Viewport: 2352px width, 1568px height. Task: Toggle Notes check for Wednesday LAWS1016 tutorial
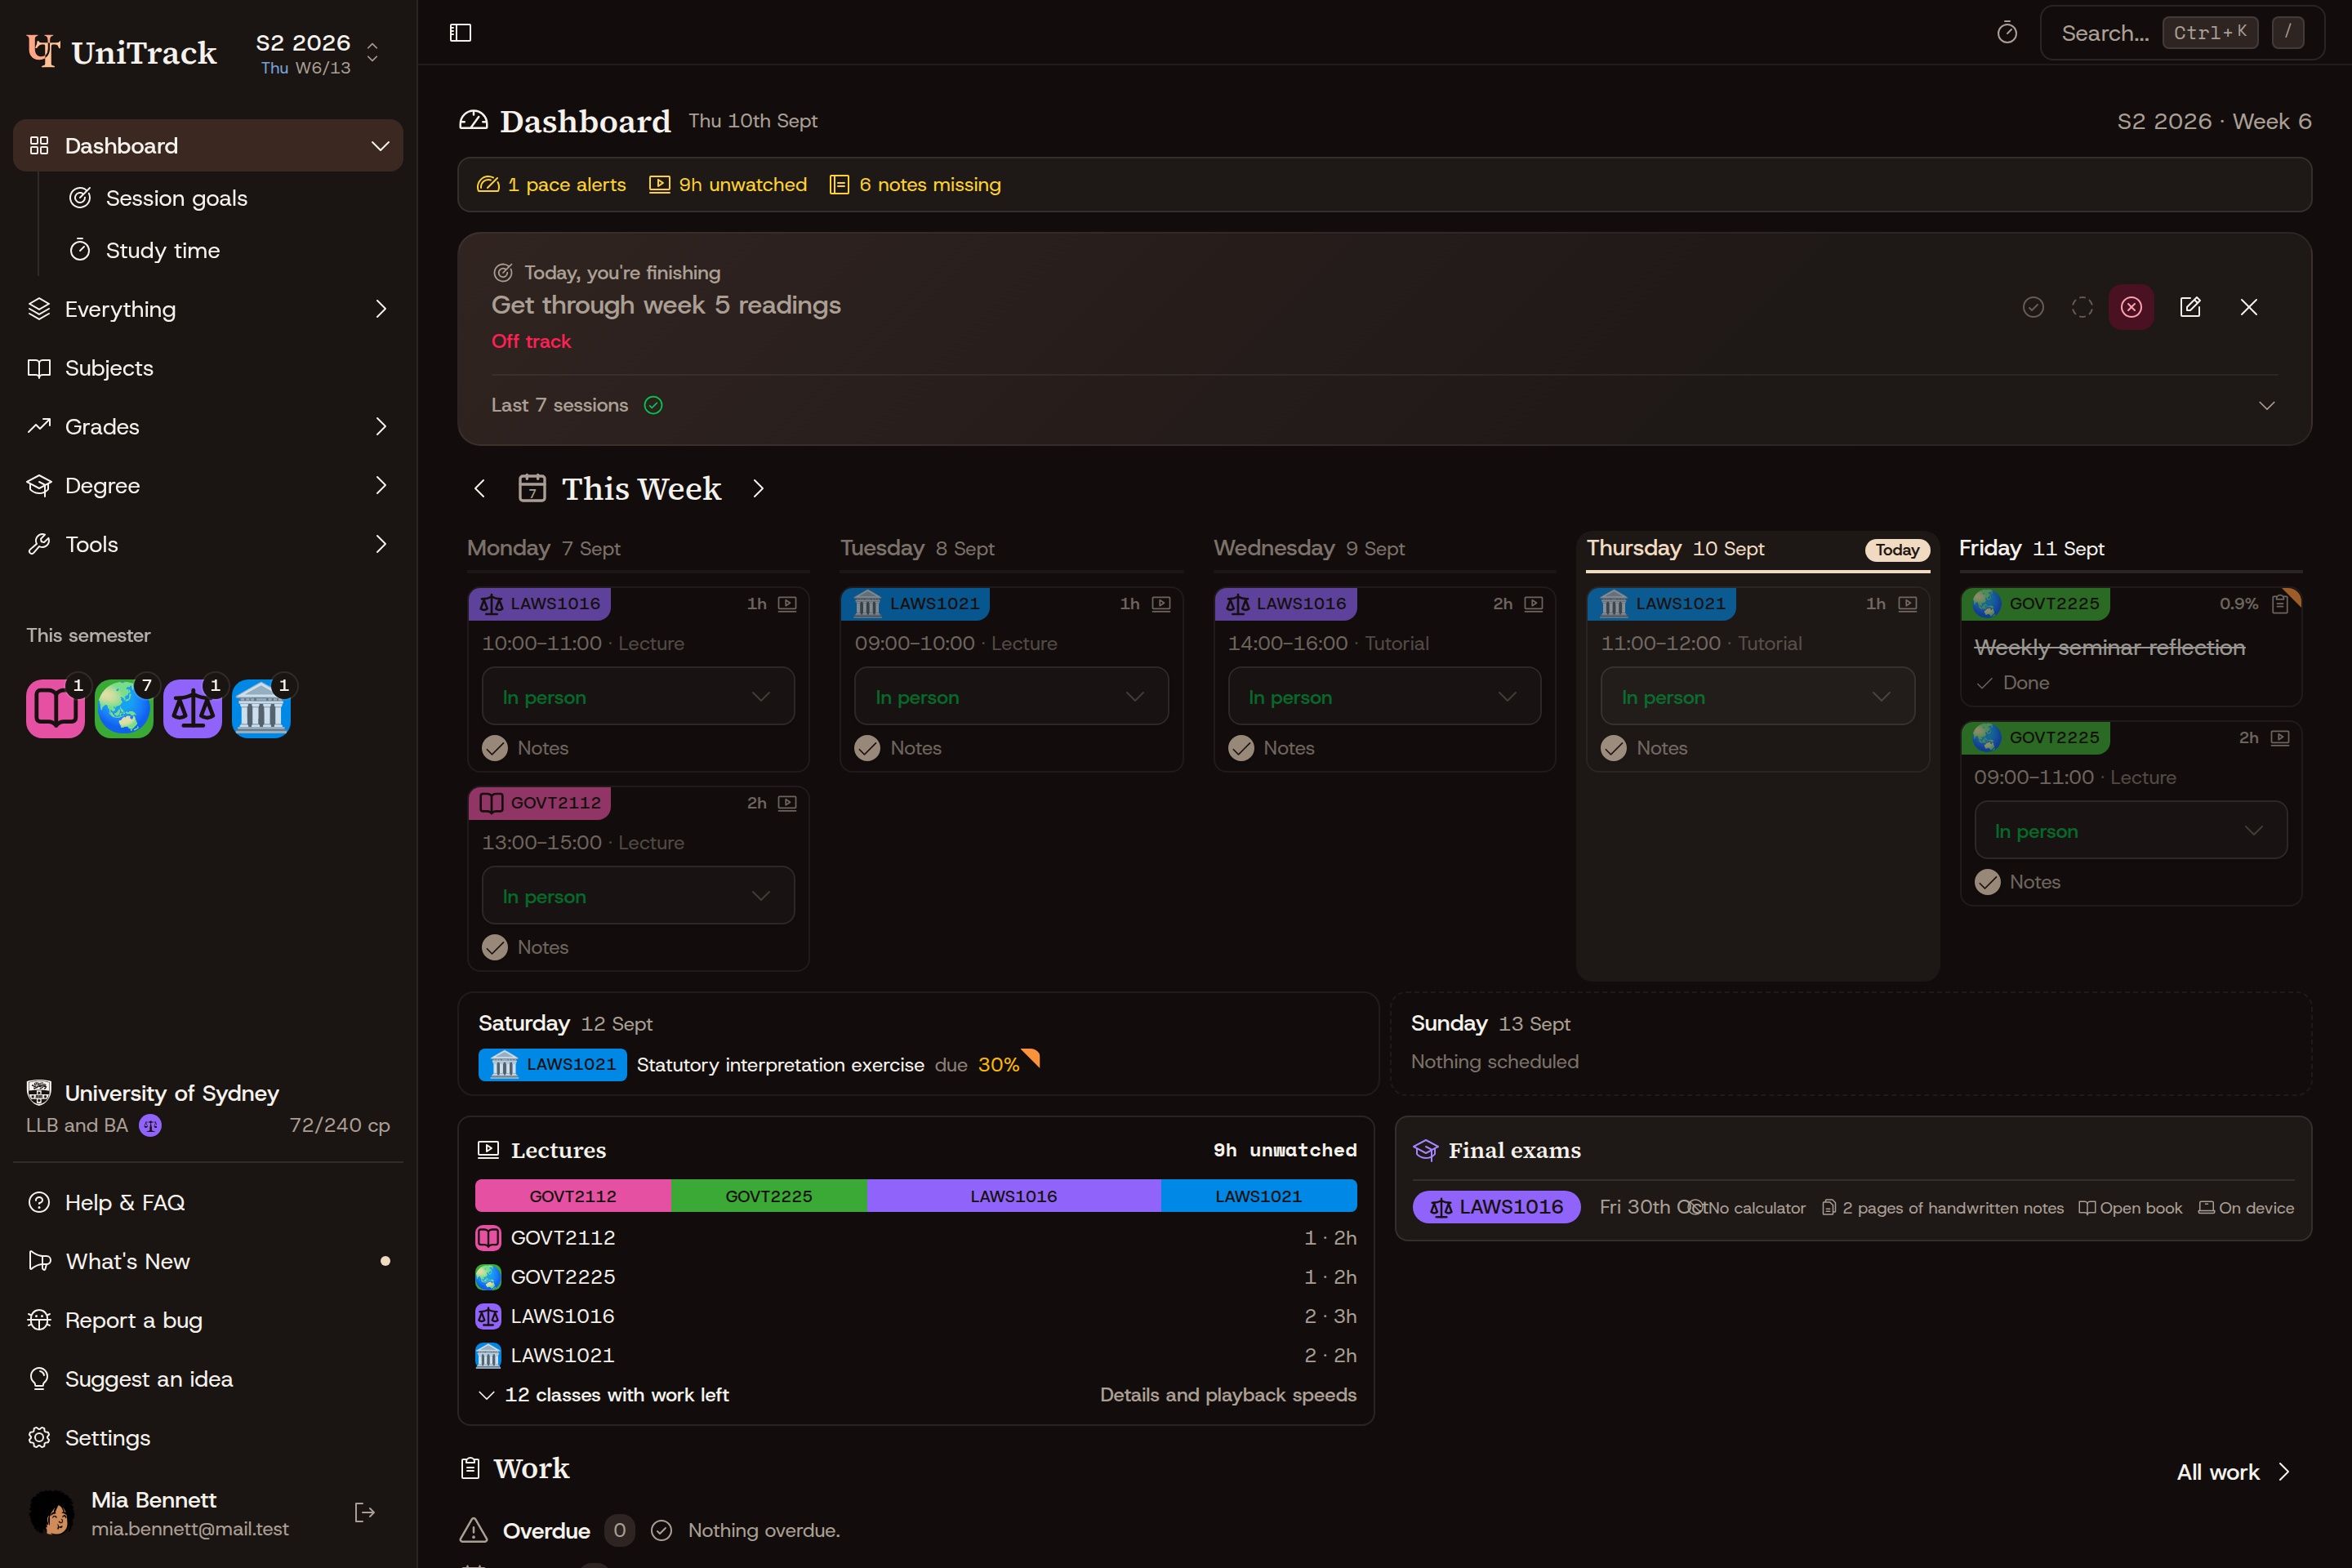click(1241, 748)
